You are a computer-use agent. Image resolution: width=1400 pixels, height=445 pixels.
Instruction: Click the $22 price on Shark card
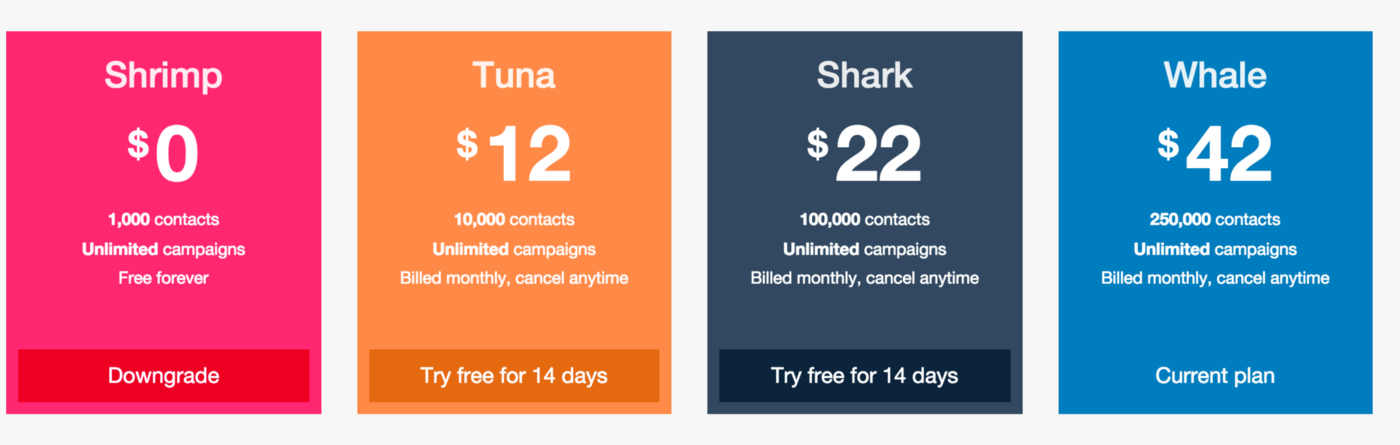pyautogui.click(x=864, y=154)
